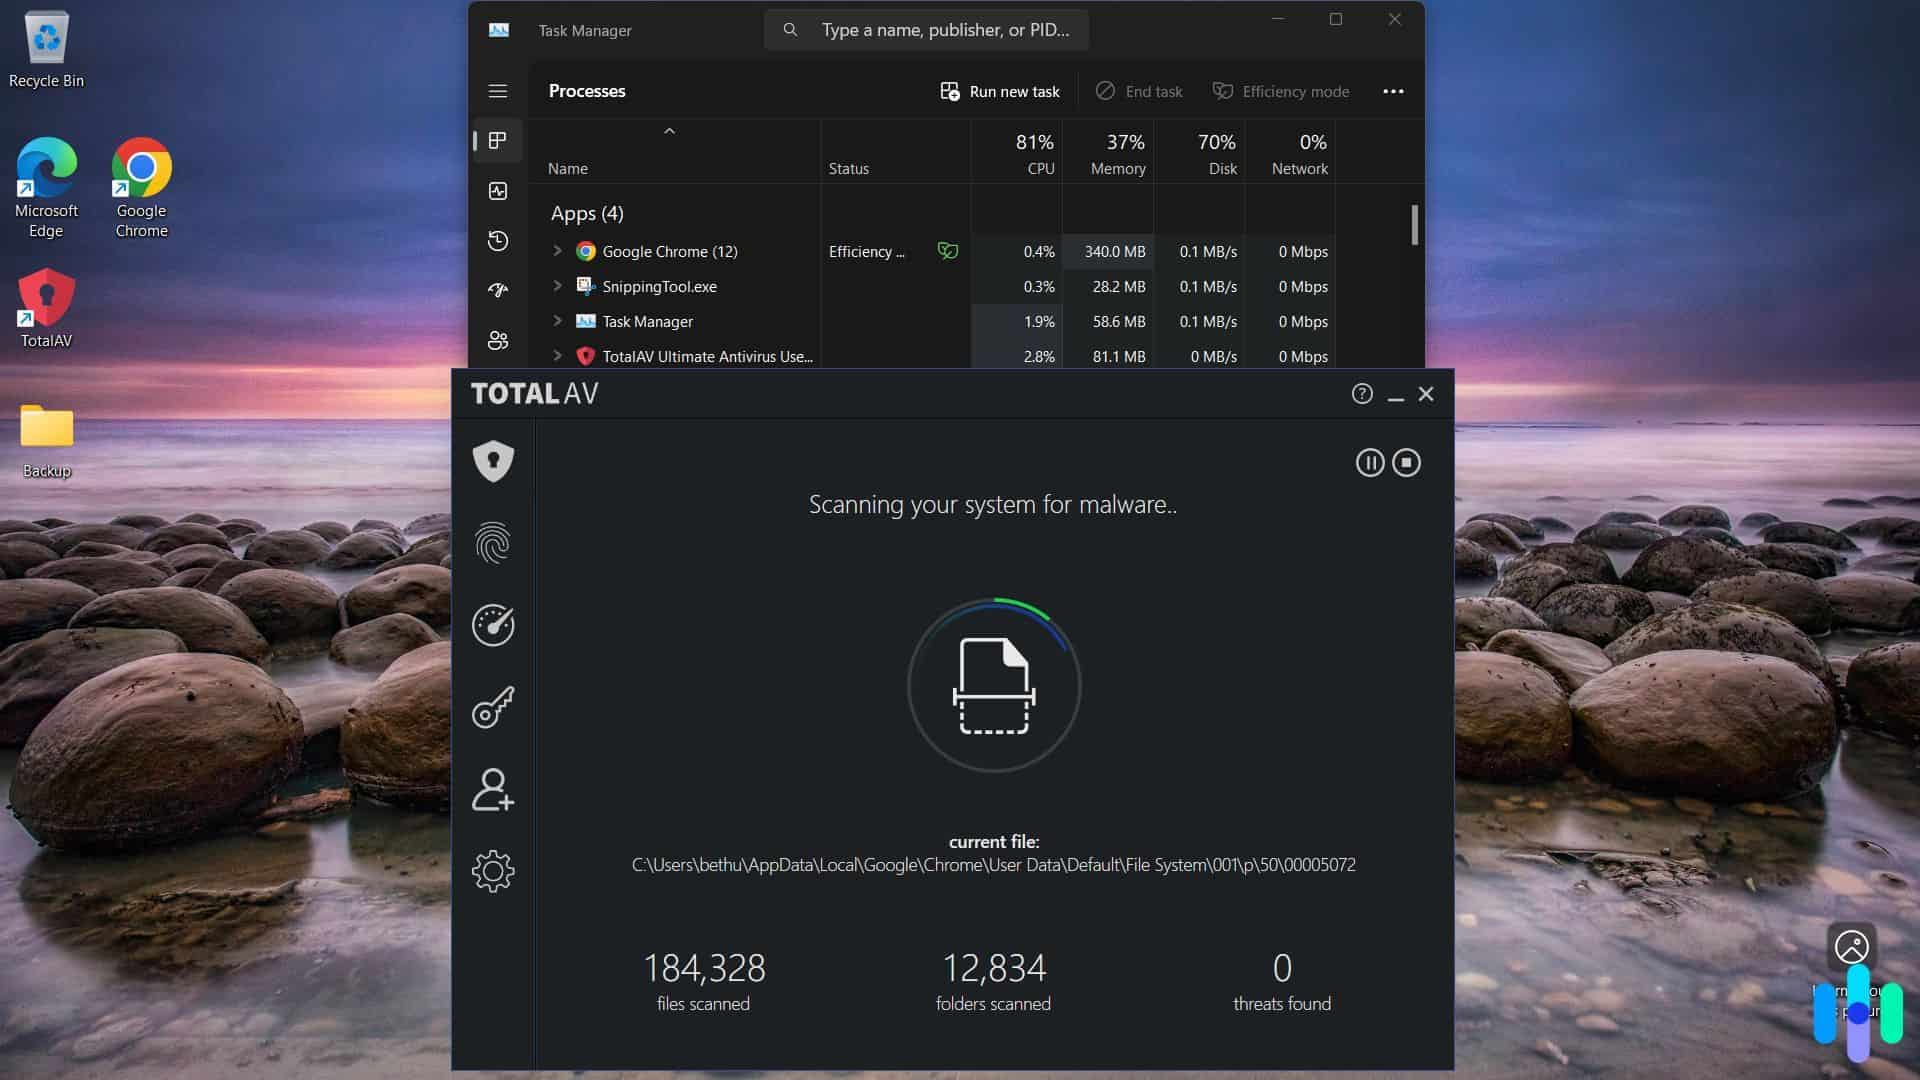Open TotalAV settings gear
The height and width of the screenshot is (1080, 1920).
point(493,871)
